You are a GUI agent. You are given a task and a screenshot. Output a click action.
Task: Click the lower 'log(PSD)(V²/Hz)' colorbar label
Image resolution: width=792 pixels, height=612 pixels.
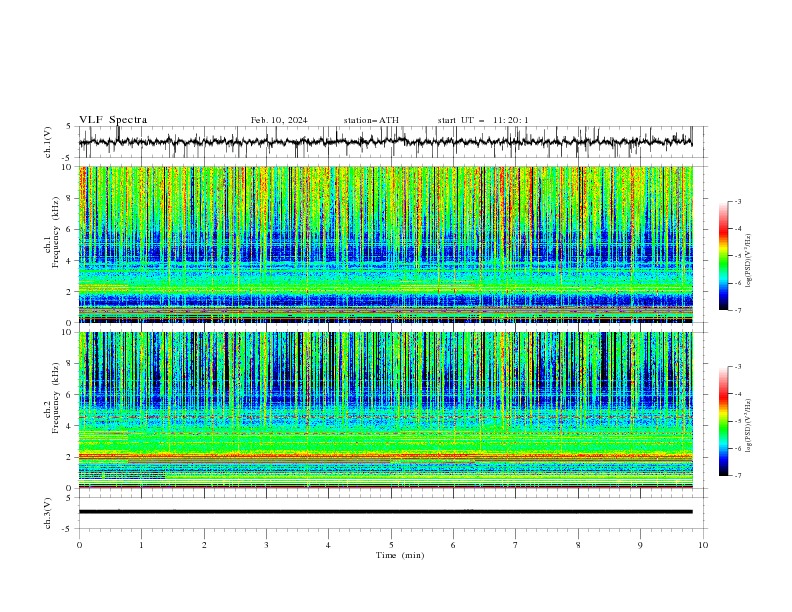(749, 426)
